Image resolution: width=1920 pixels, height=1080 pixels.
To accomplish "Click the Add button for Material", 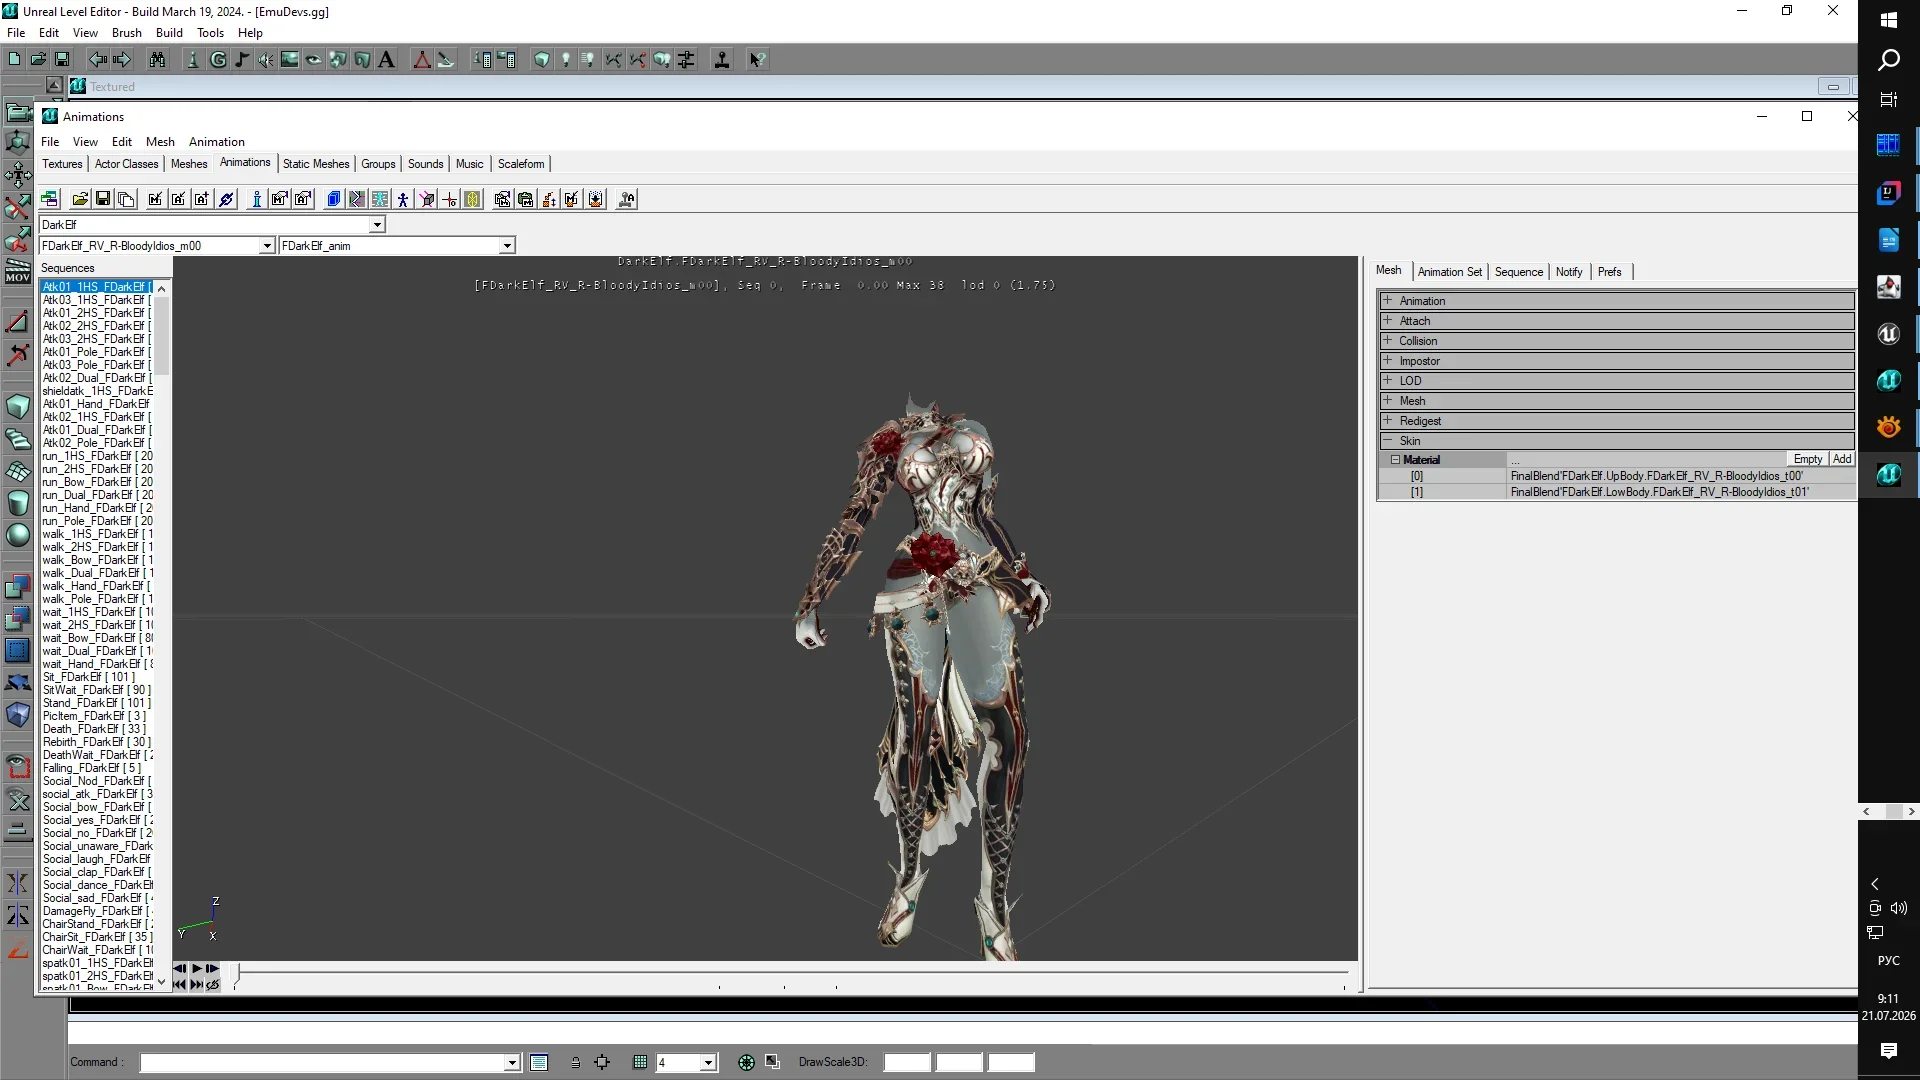I will click(1842, 459).
